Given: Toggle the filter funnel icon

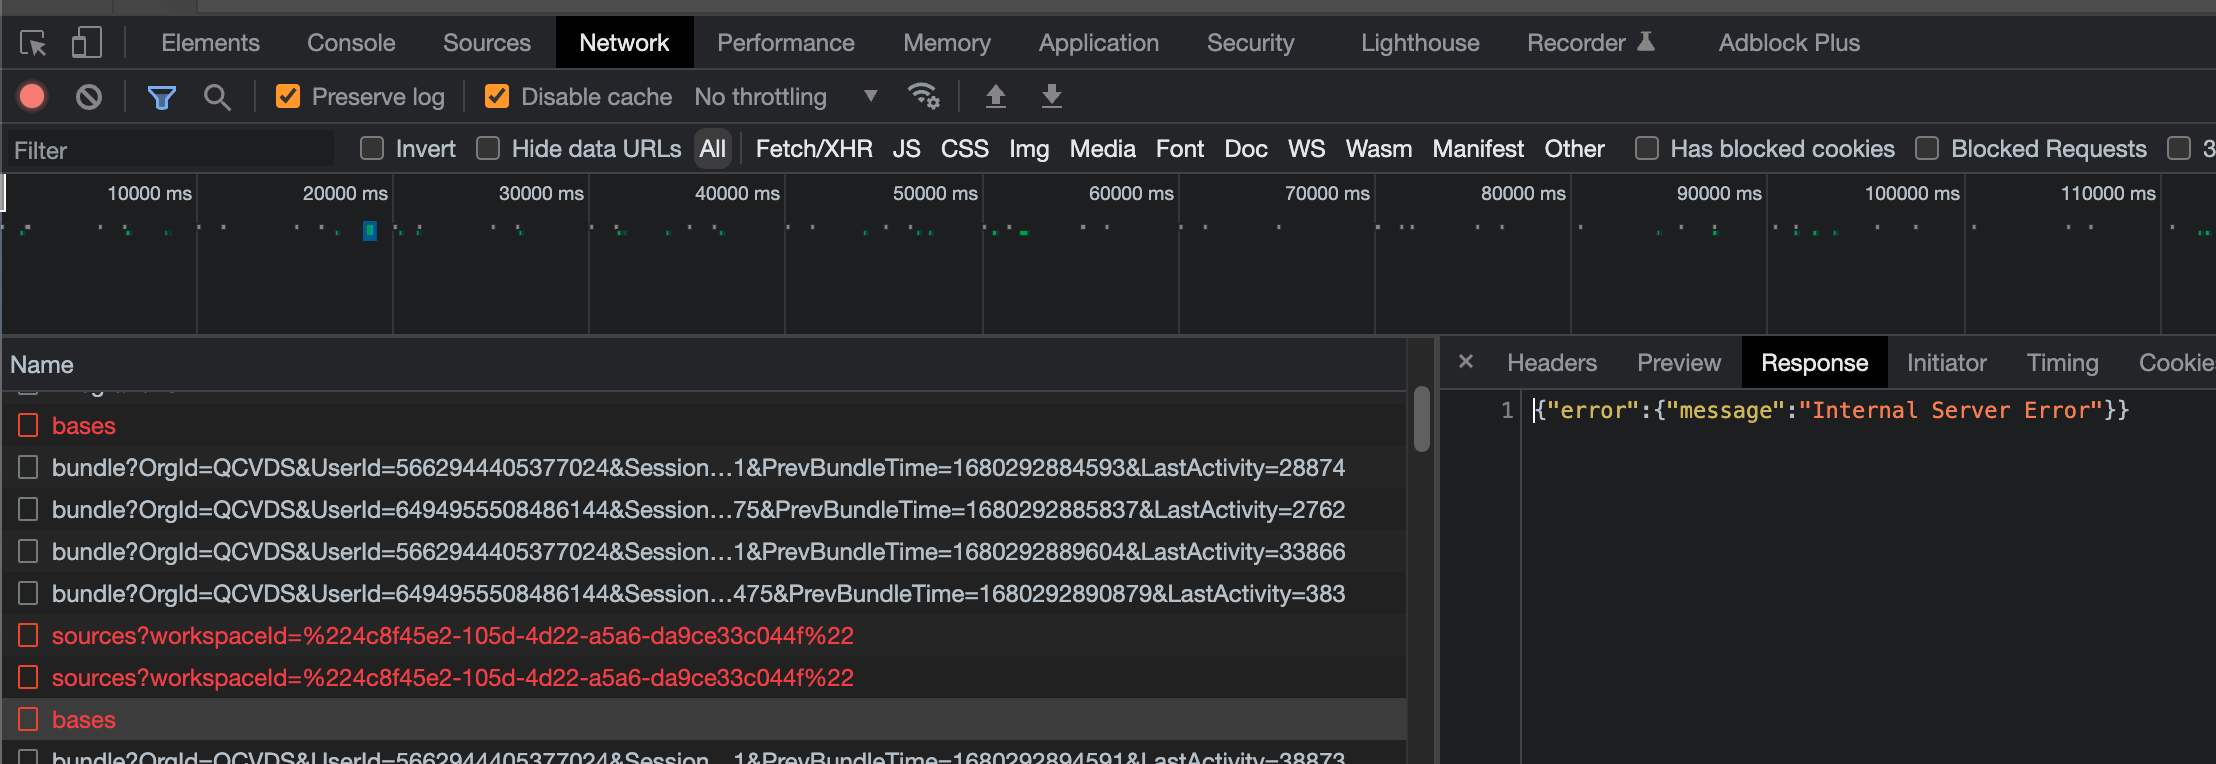Looking at the screenshot, I should coord(161,97).
